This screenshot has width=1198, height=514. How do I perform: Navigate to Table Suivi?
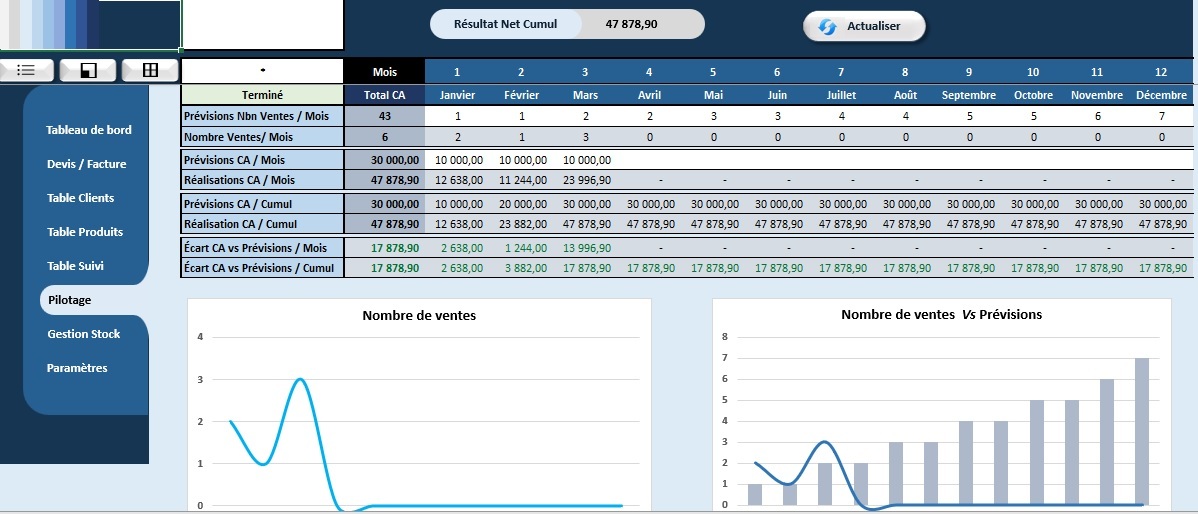(x=75, y=266)
